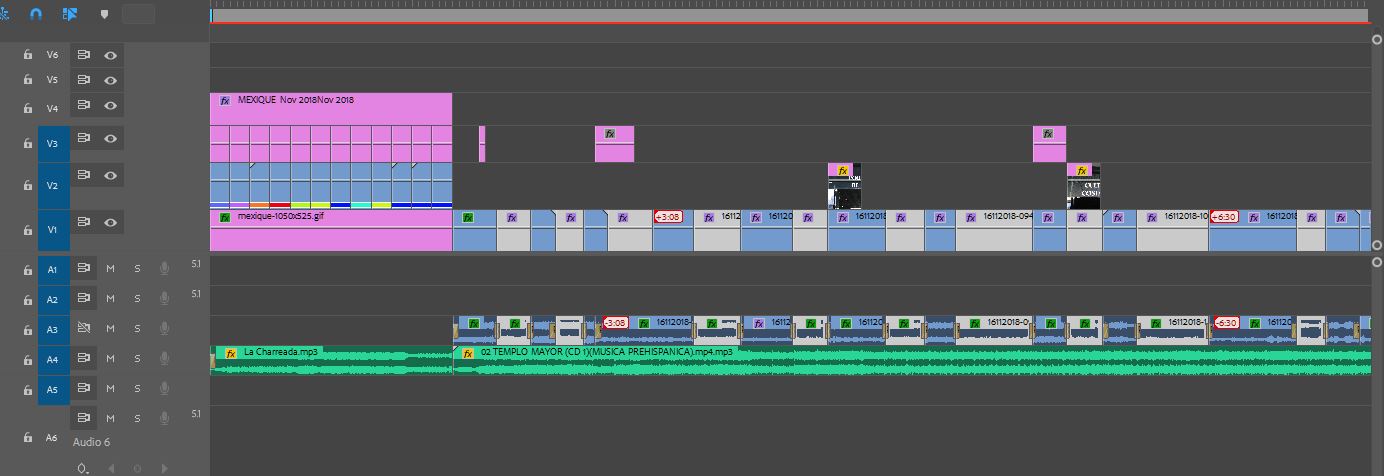Viewport: 1384px width, 476px height.
Task: Solo track A2 with S button
Action: 137,298
